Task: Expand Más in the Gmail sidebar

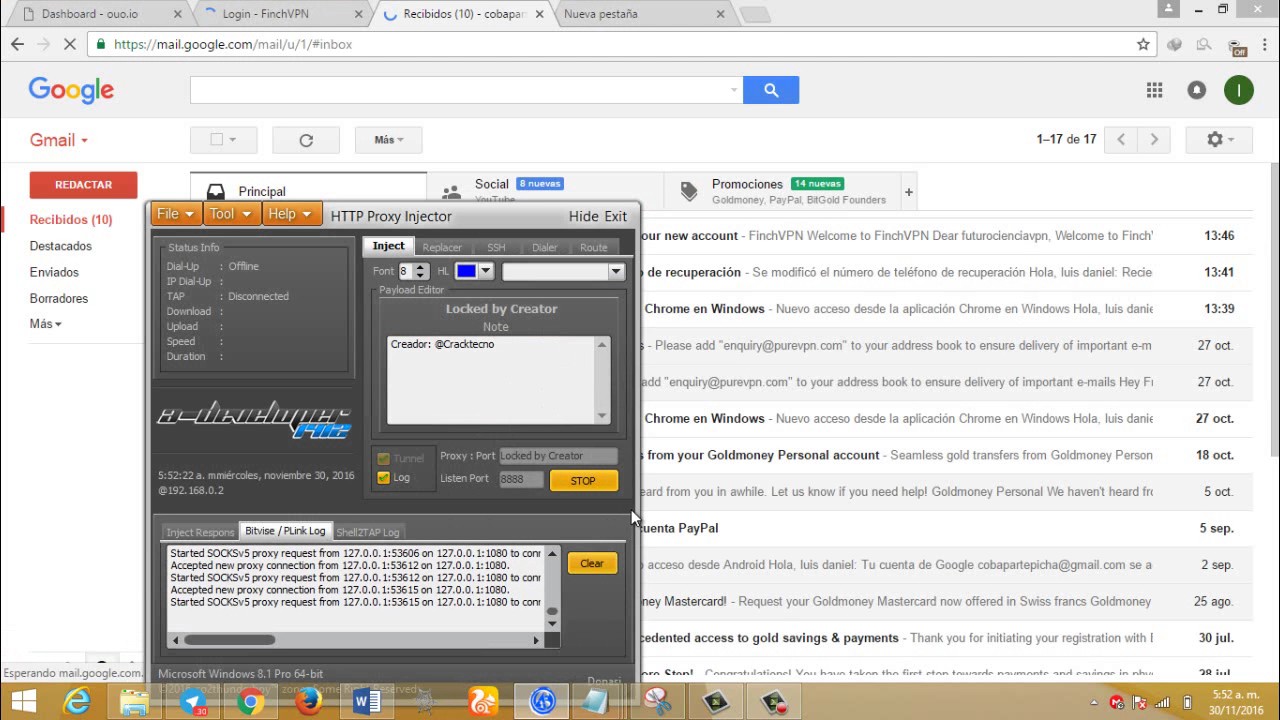Action: (x=45, y=324)
